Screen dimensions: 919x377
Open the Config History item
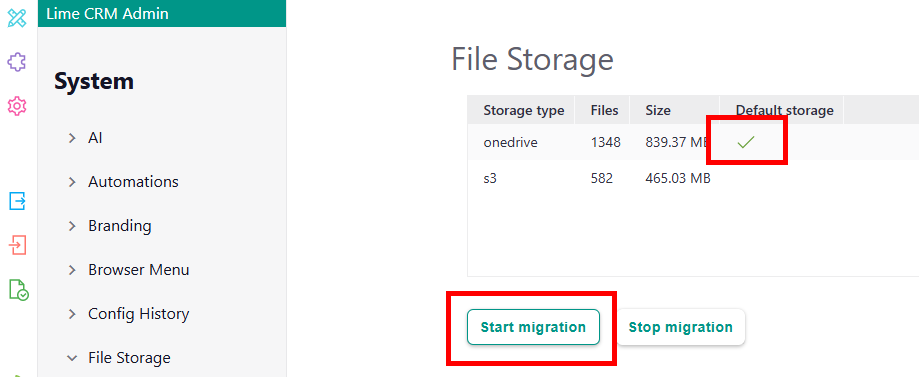point(138,314)
